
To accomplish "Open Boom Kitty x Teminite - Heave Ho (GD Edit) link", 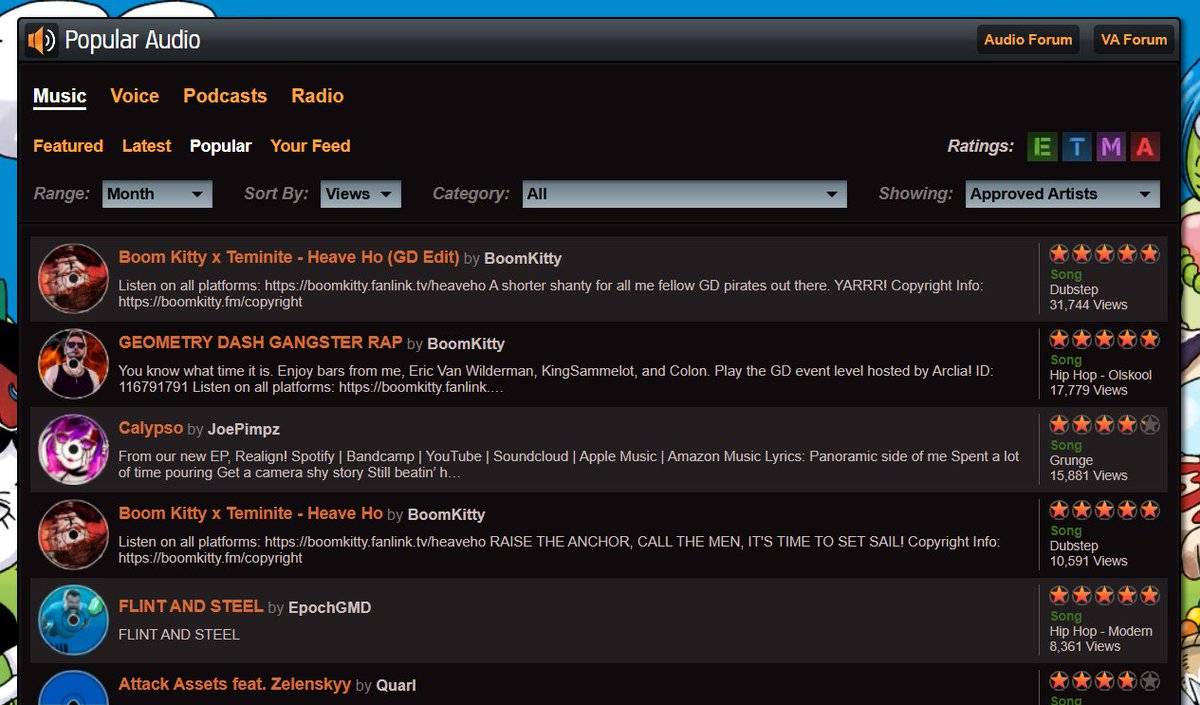I will 289,257.
